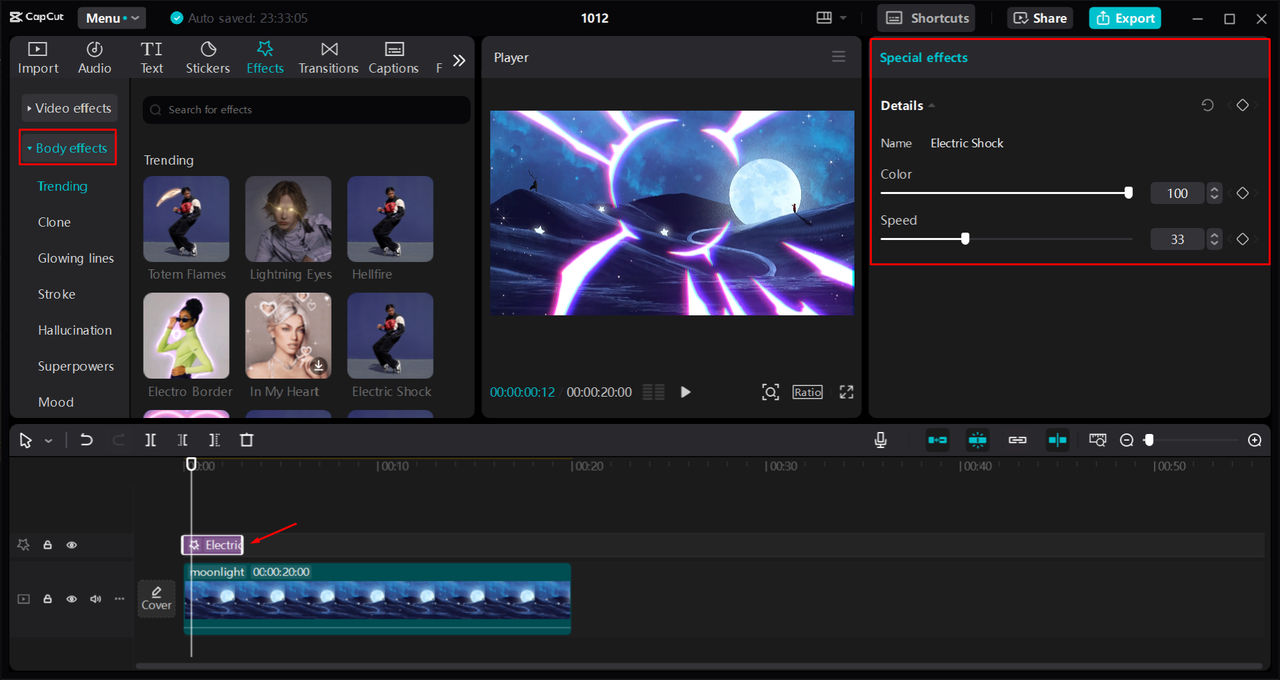Open the Stroke subcategory
The height and width of the screenshot is (680, 1280).
click(x=57, y=294)
